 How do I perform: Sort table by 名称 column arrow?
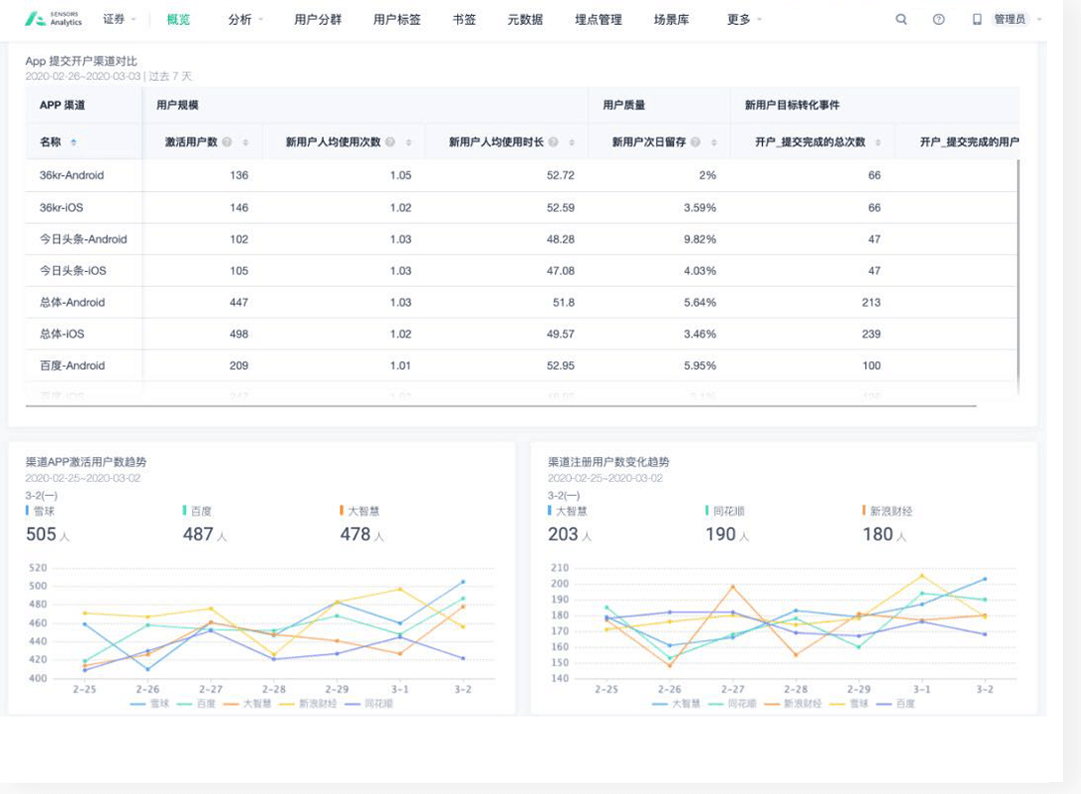[73, 142]
